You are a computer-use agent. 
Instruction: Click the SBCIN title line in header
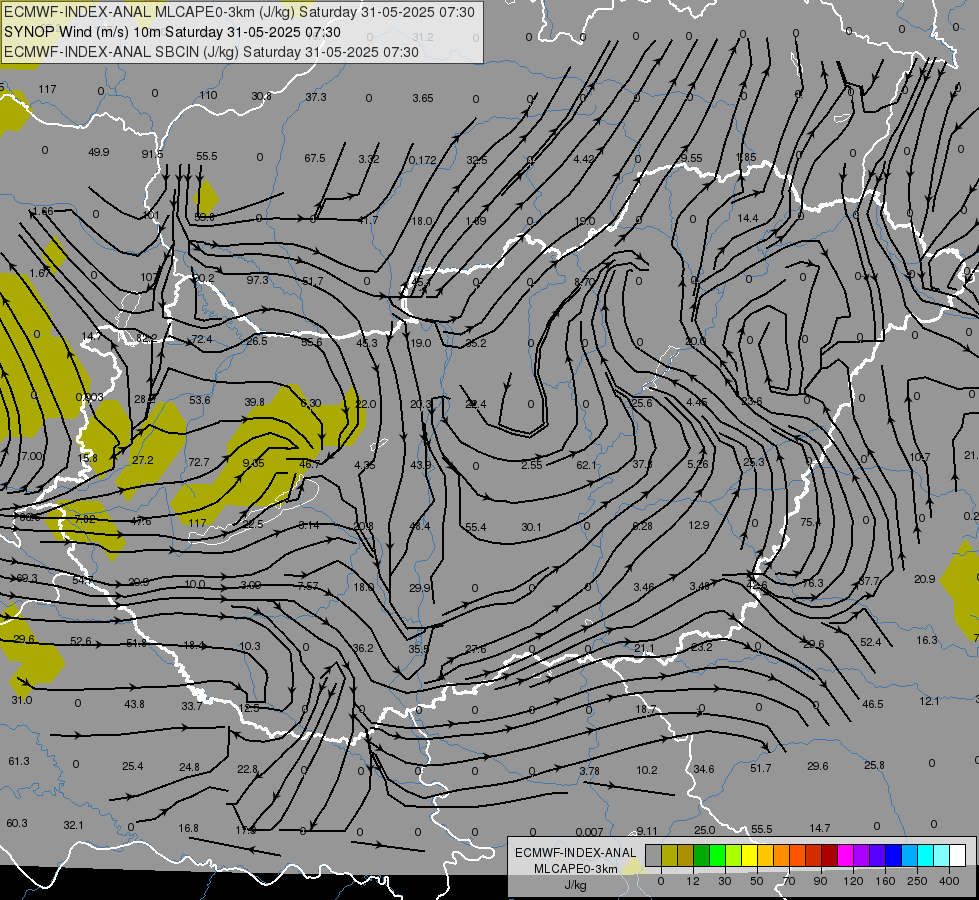tap(211, 52)
